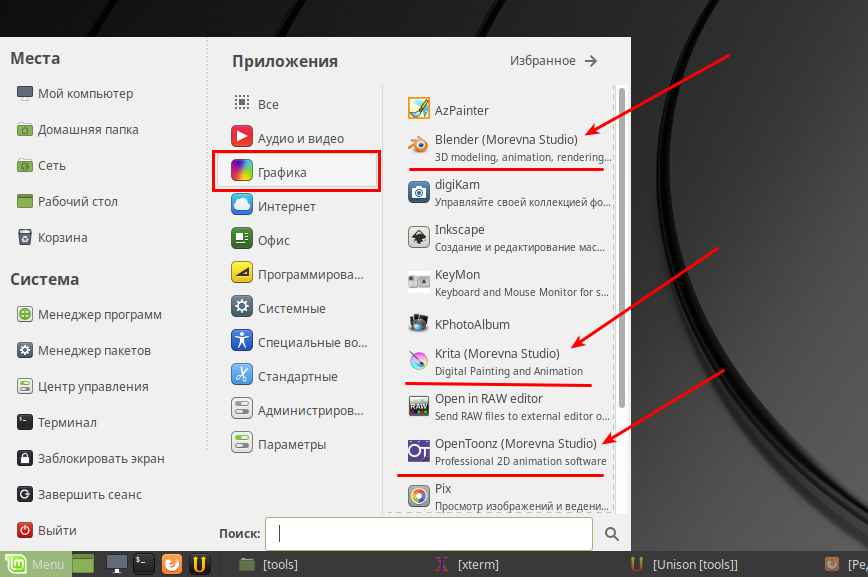Select the Графика category
This screenshot has height=577, width=868.
(296, 172)
